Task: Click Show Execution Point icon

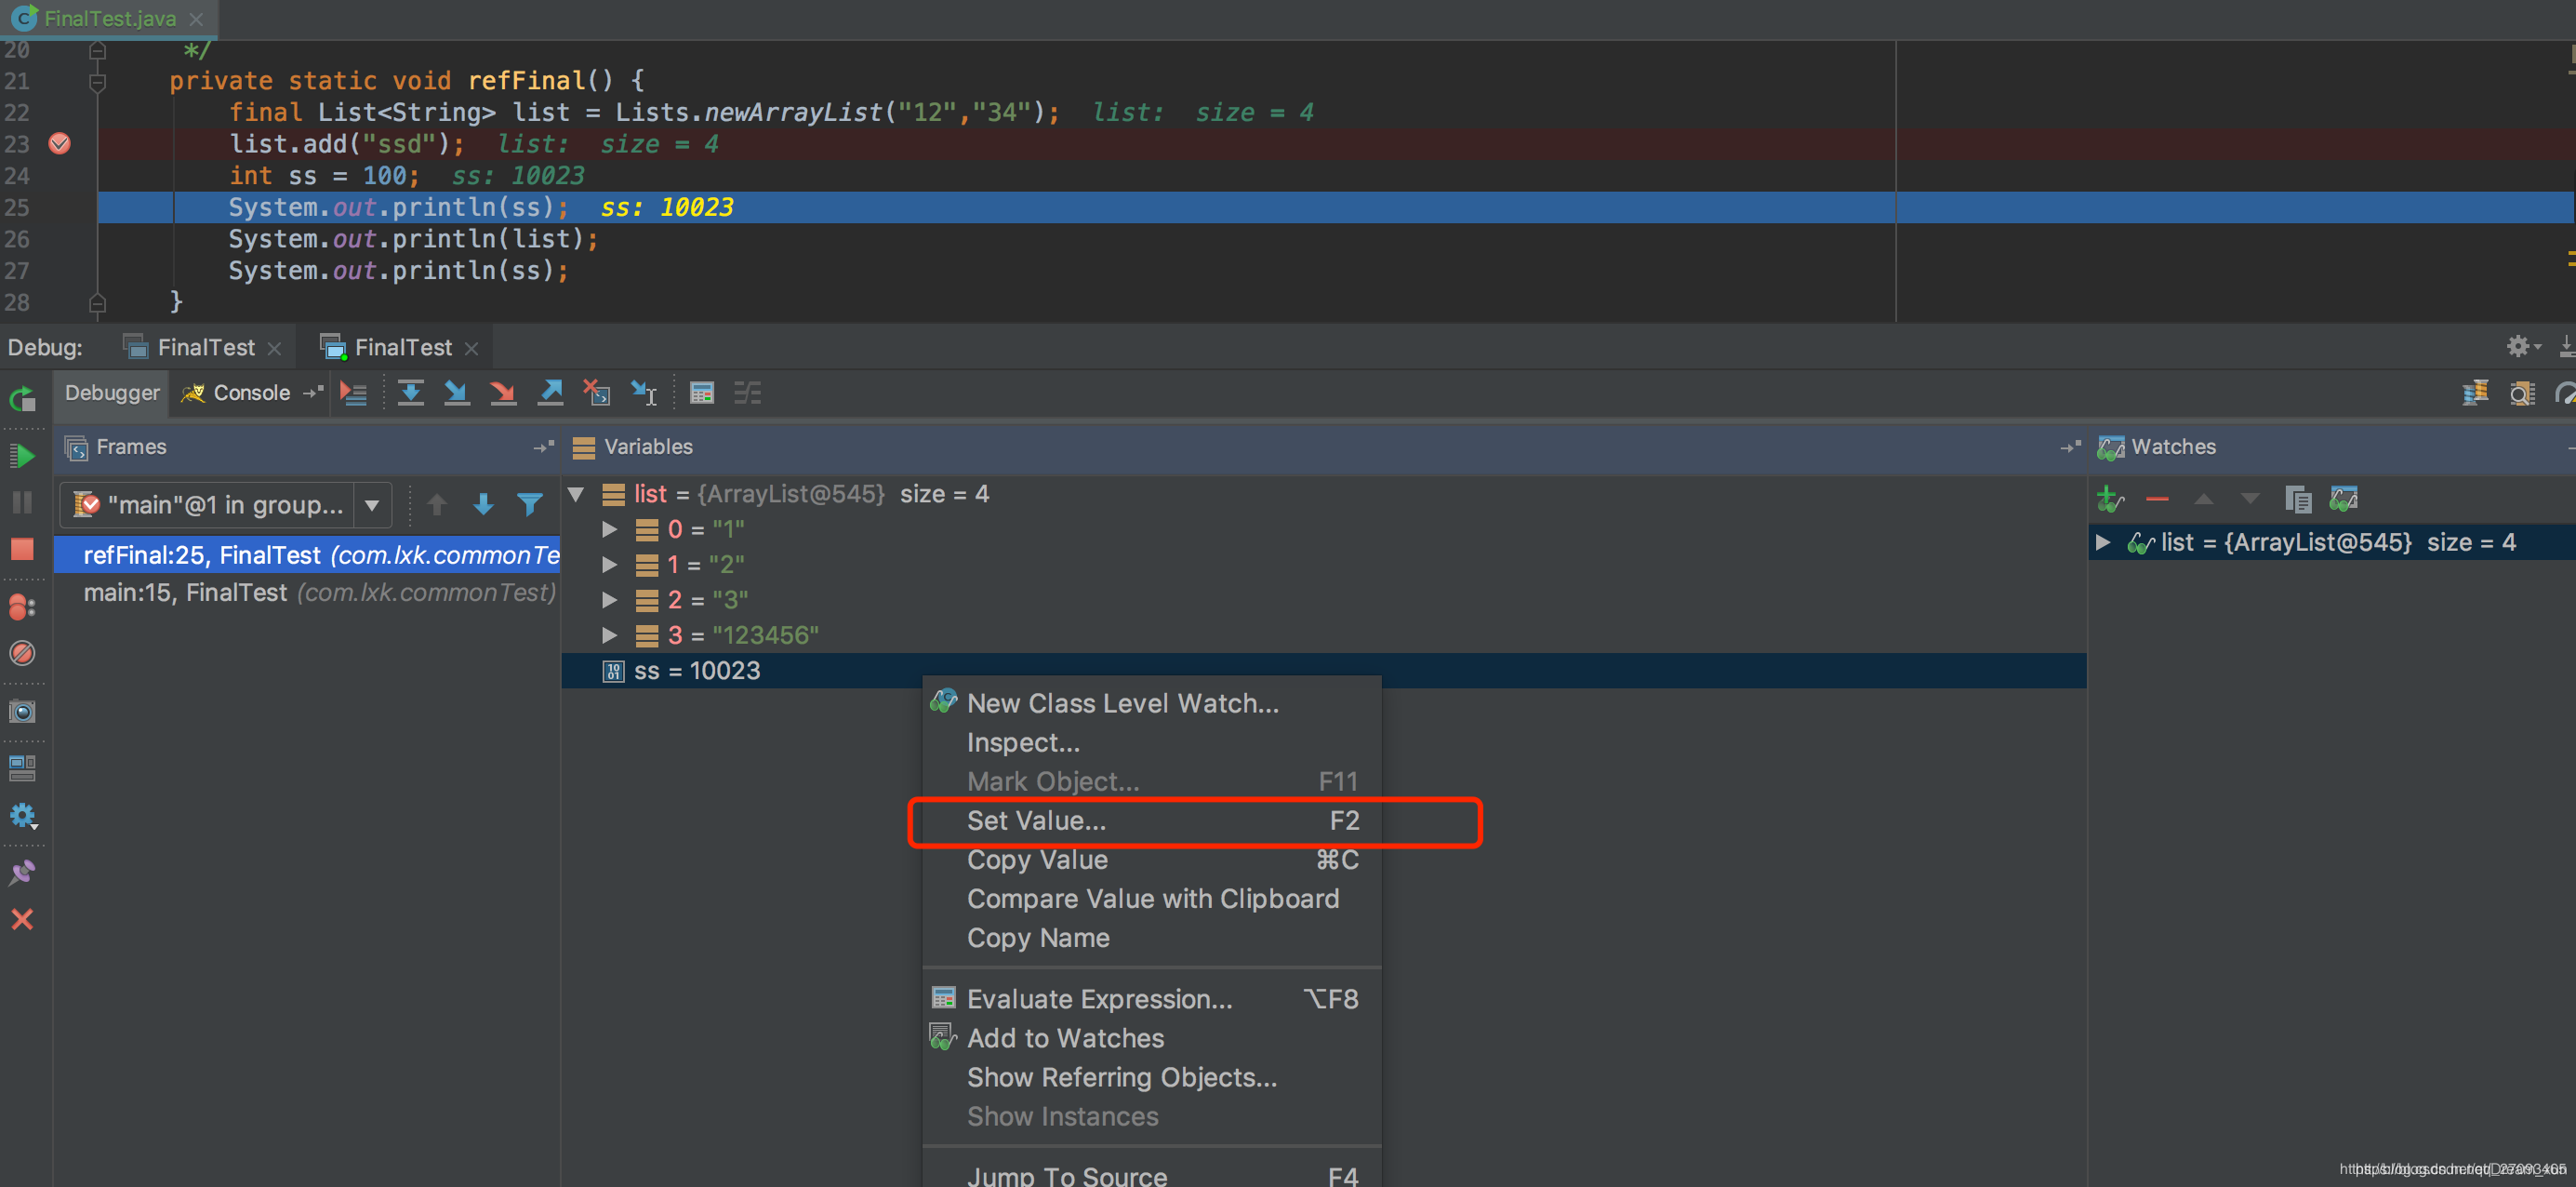Action: click(x=354, y=393)
